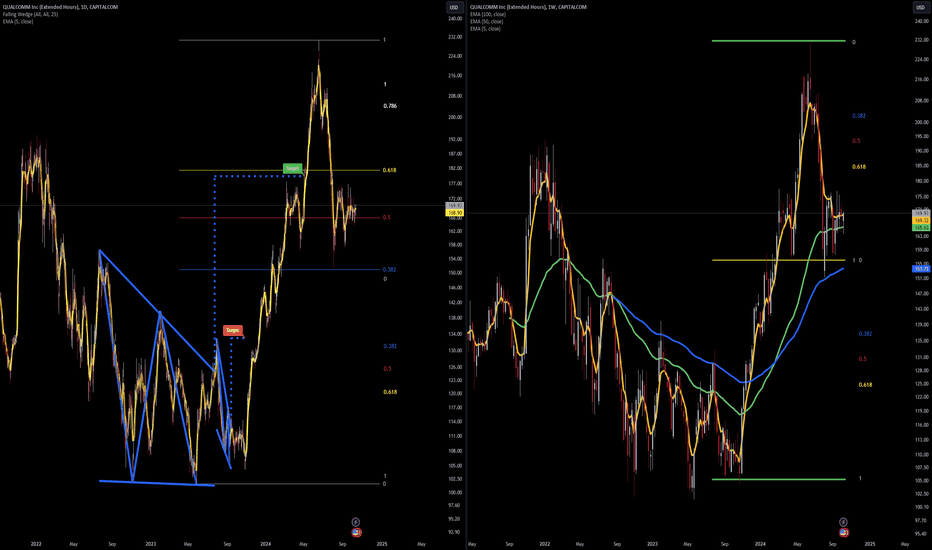
Task: Select EMA (5, close) legend on daily chart
Action: coord(18,21)
